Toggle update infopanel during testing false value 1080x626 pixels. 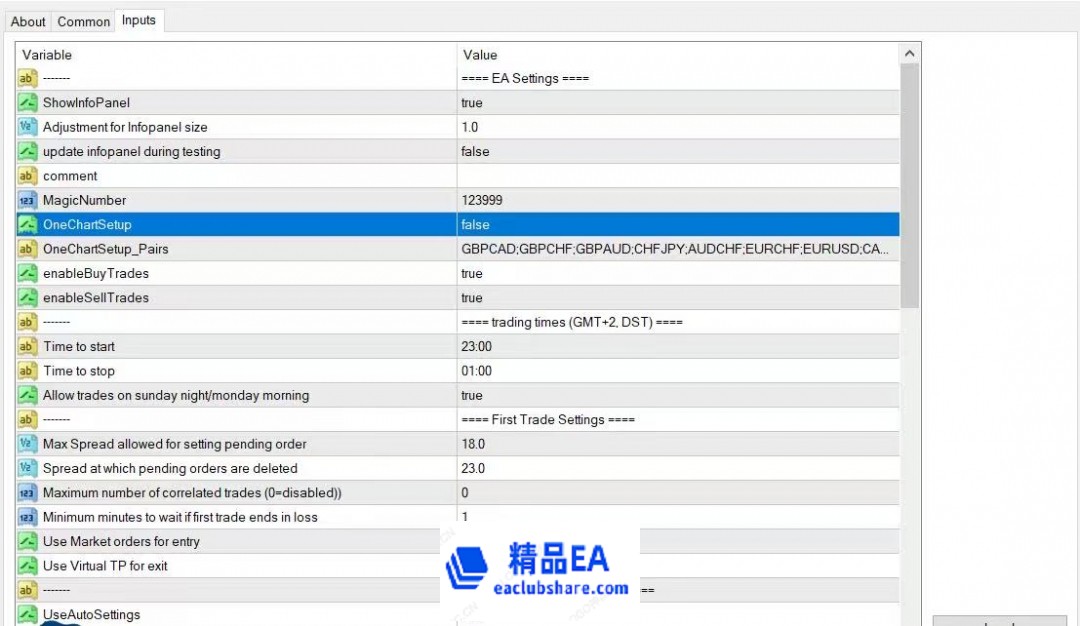coord(677,151)
